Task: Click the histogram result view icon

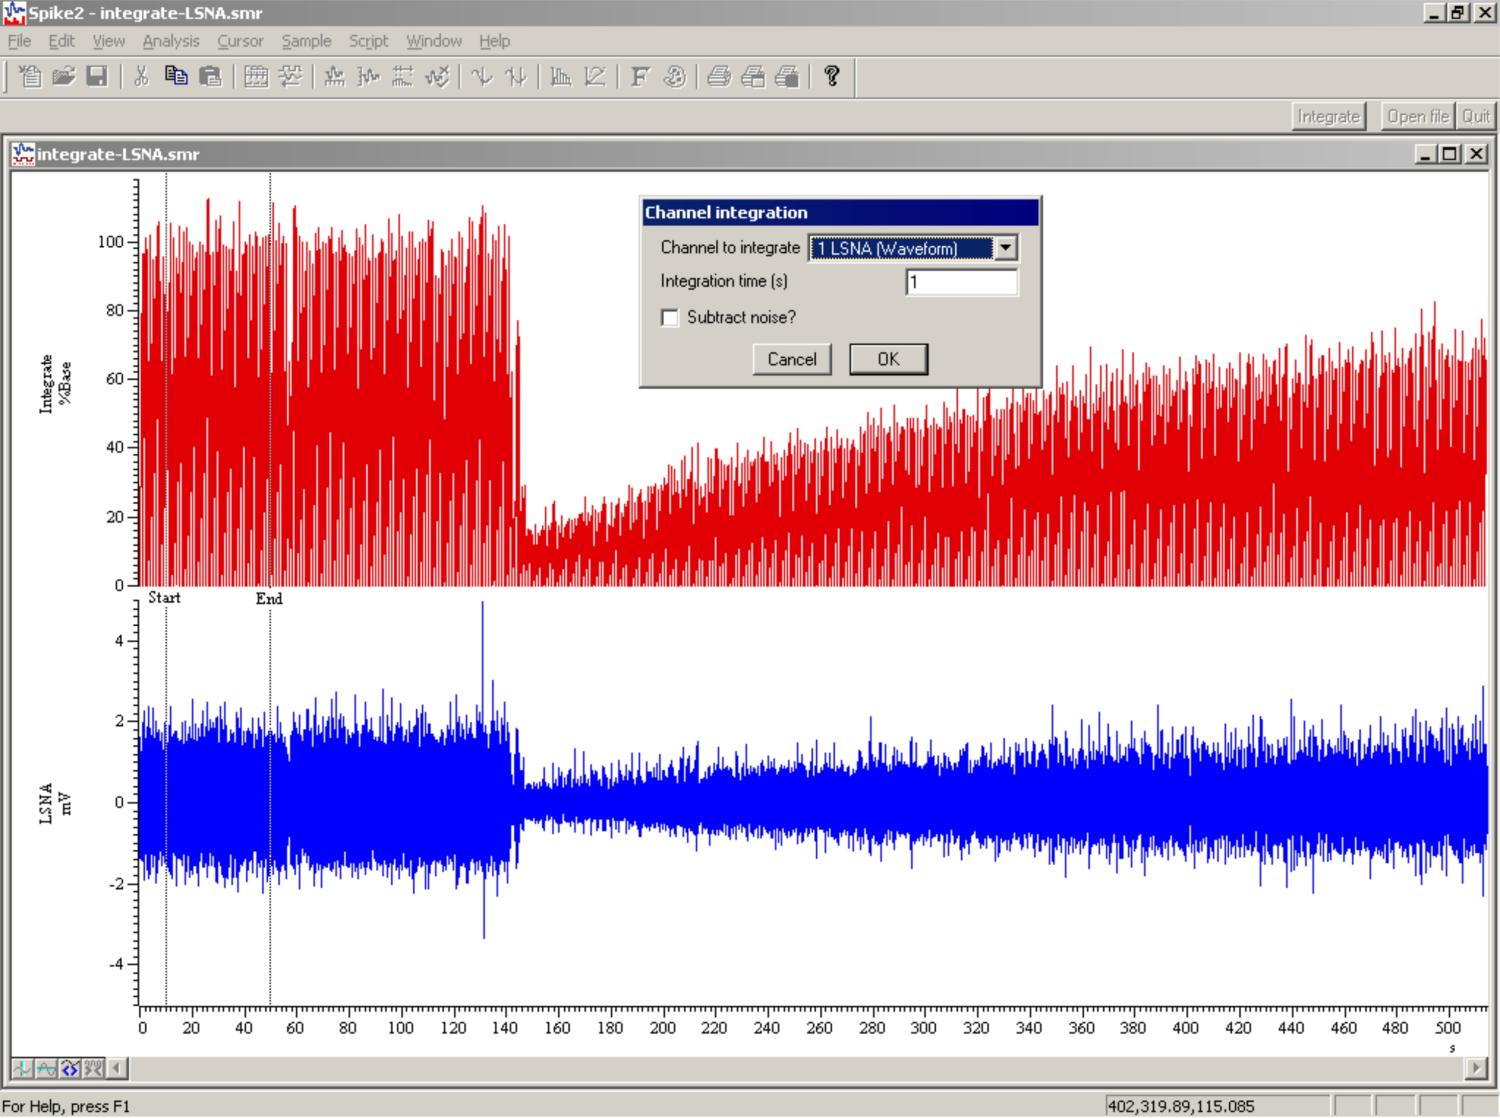Action: pyautogui.click(x=561, y=76)
